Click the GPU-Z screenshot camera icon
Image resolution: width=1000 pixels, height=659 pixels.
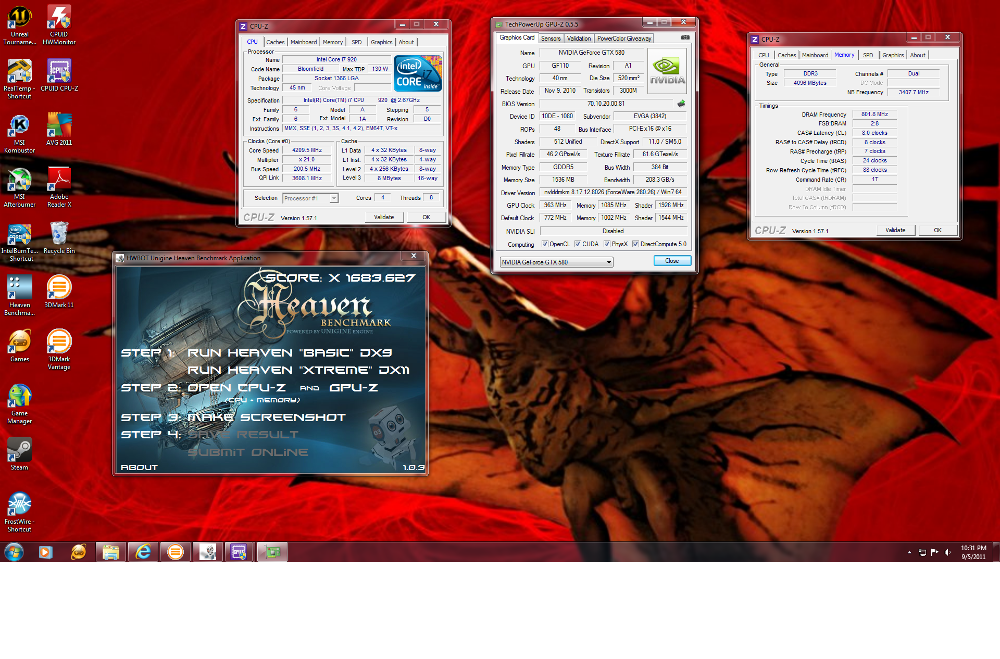tap(685, 38)
